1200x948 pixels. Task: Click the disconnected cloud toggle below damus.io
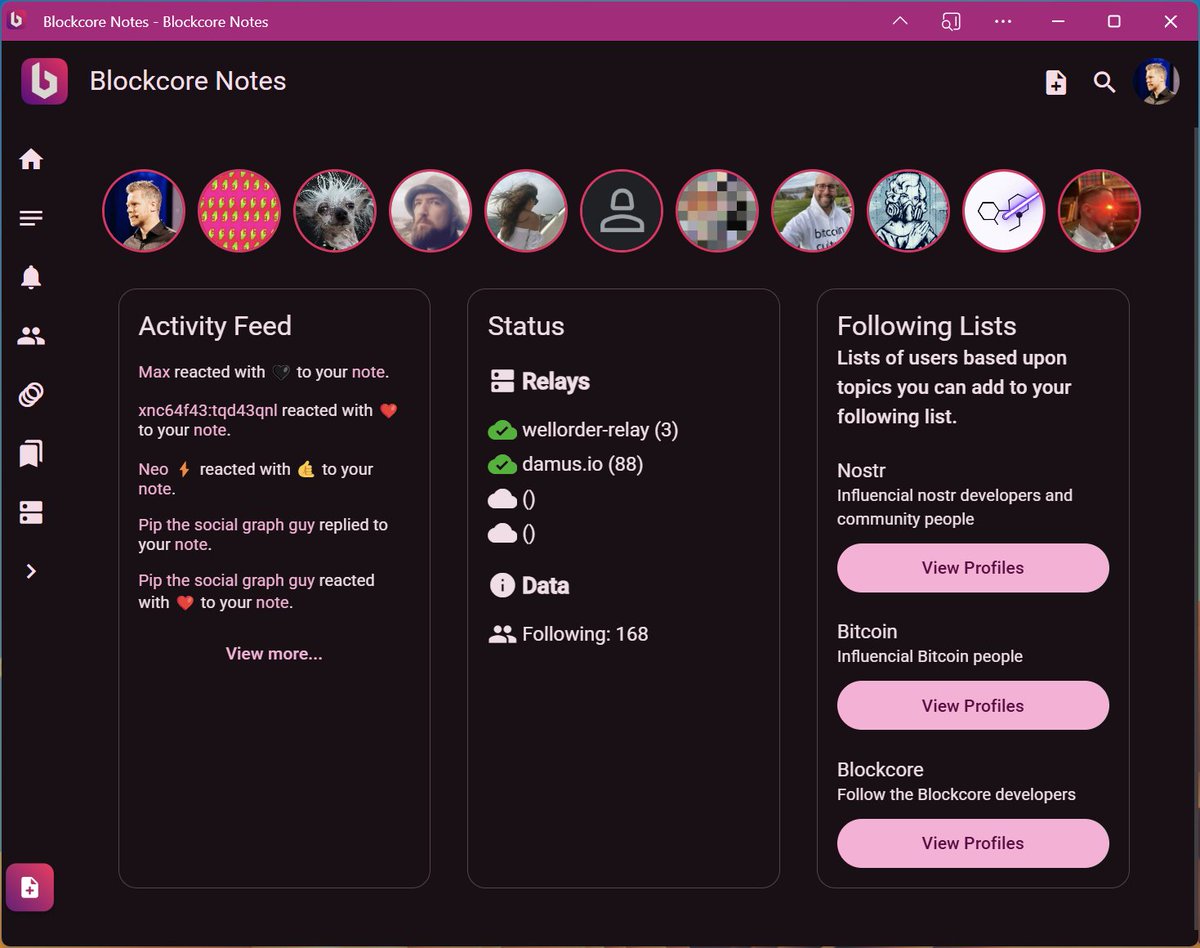[x=502, y=498]
